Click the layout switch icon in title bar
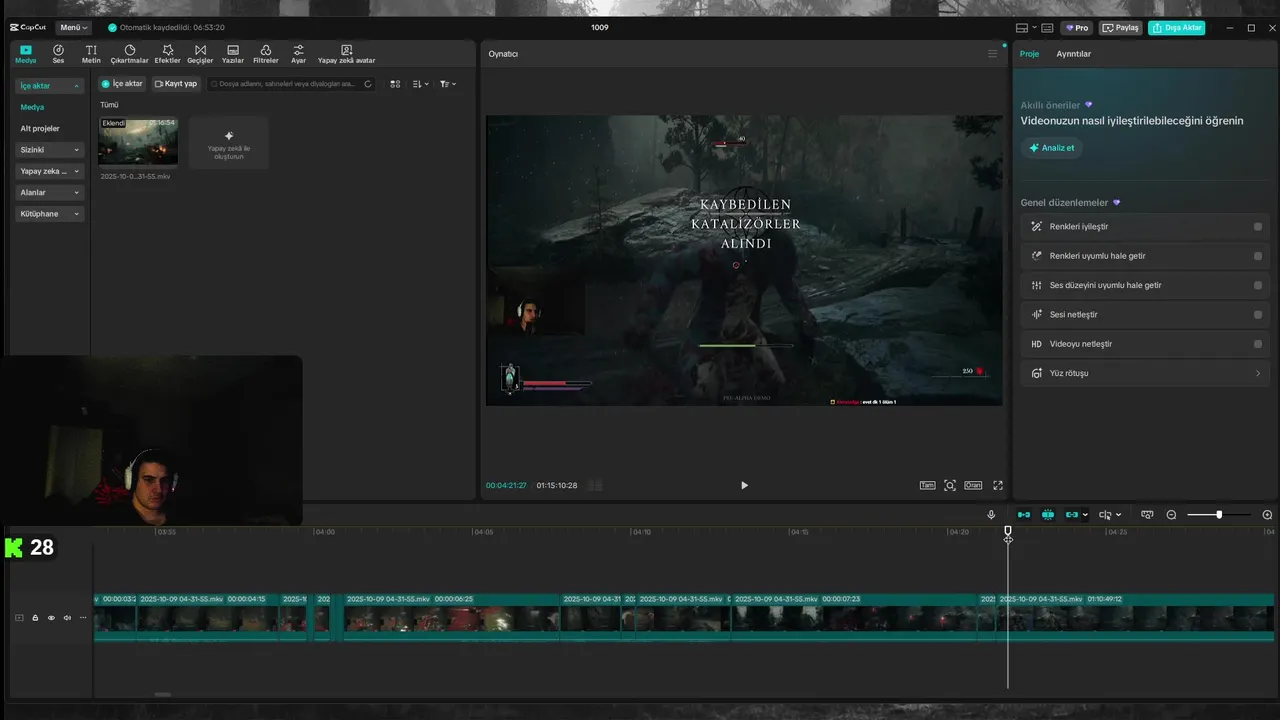This screenshot has width=1280, height=720. [1022, 28]
